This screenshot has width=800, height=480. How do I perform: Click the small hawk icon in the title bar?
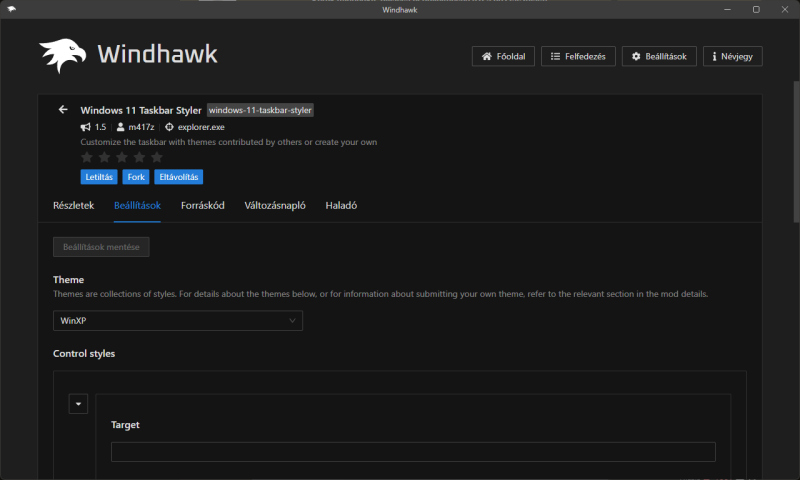click(11, 9)
